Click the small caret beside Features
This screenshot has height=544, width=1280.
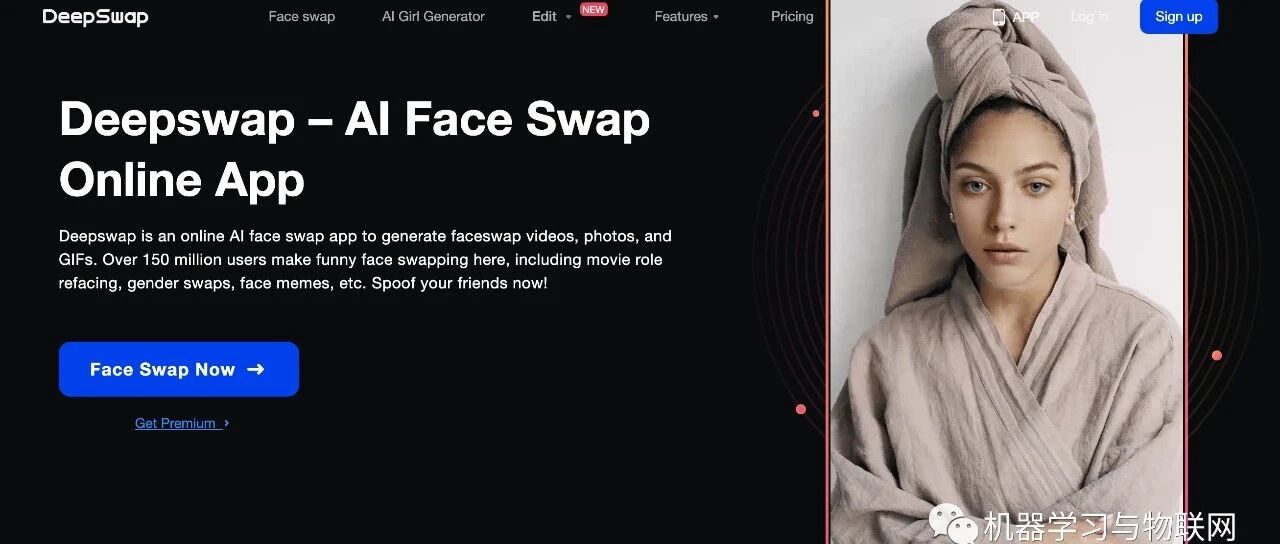pos(716,17)
